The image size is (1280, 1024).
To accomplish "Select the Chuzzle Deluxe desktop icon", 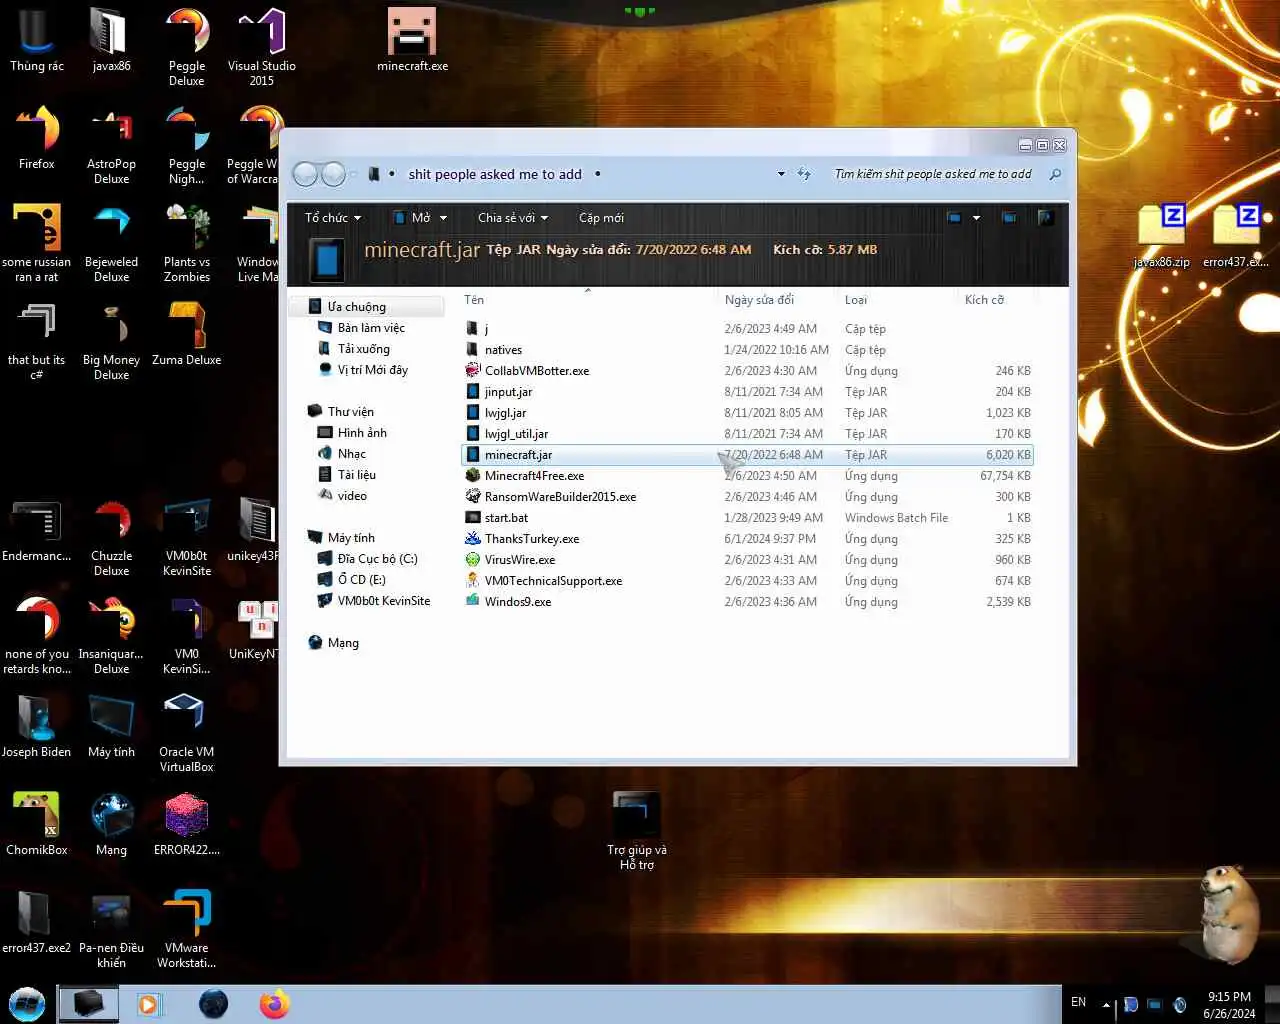I will [111, 537].
